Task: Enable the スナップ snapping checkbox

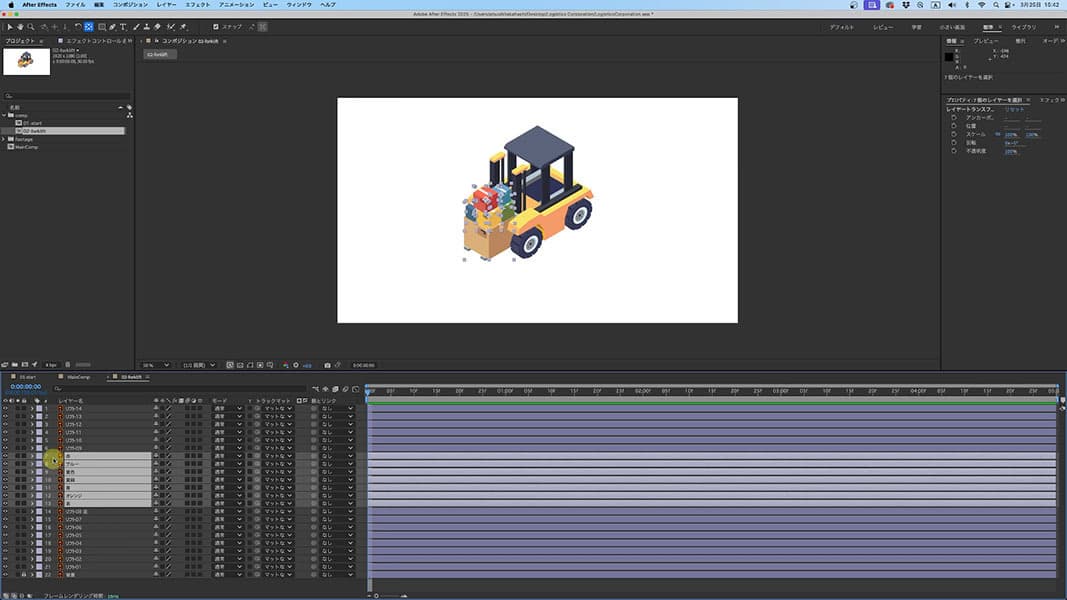Action: pos(216,27)
